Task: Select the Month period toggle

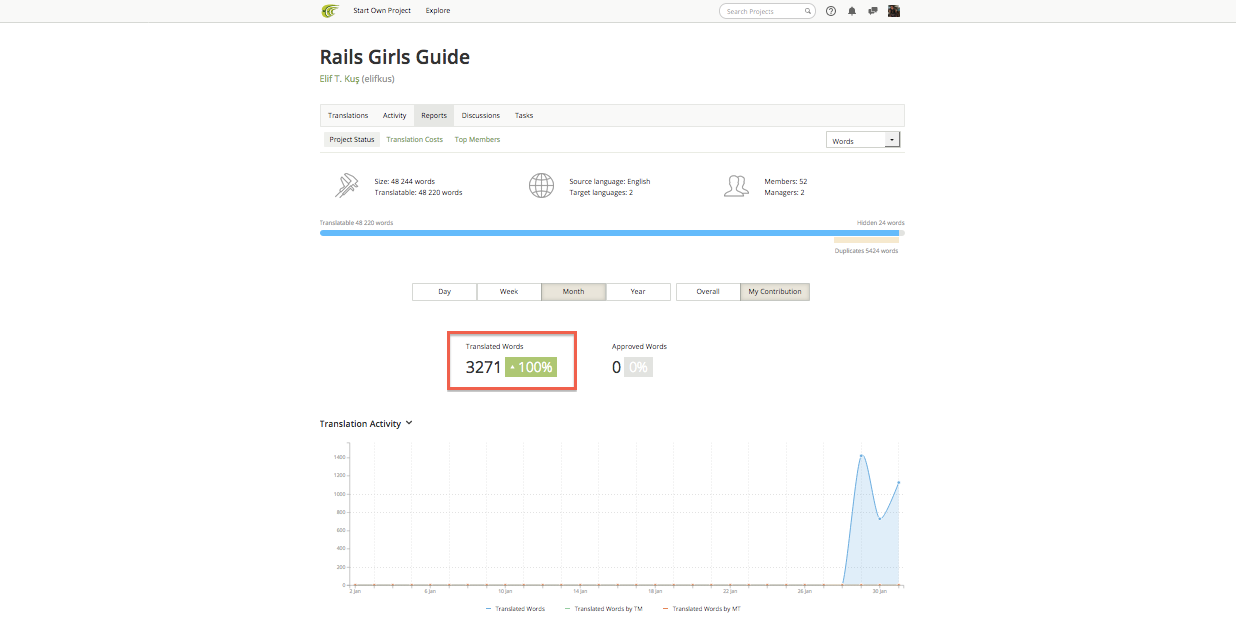Action: tap(573, 292)
